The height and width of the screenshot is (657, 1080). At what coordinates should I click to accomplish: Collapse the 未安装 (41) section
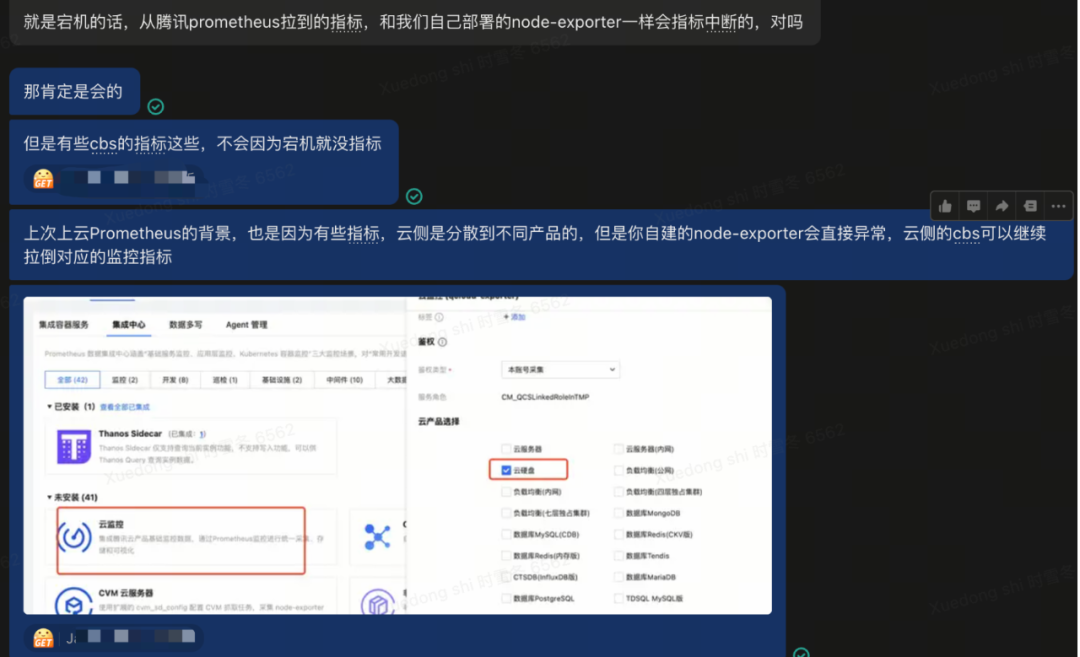point(50,497)
